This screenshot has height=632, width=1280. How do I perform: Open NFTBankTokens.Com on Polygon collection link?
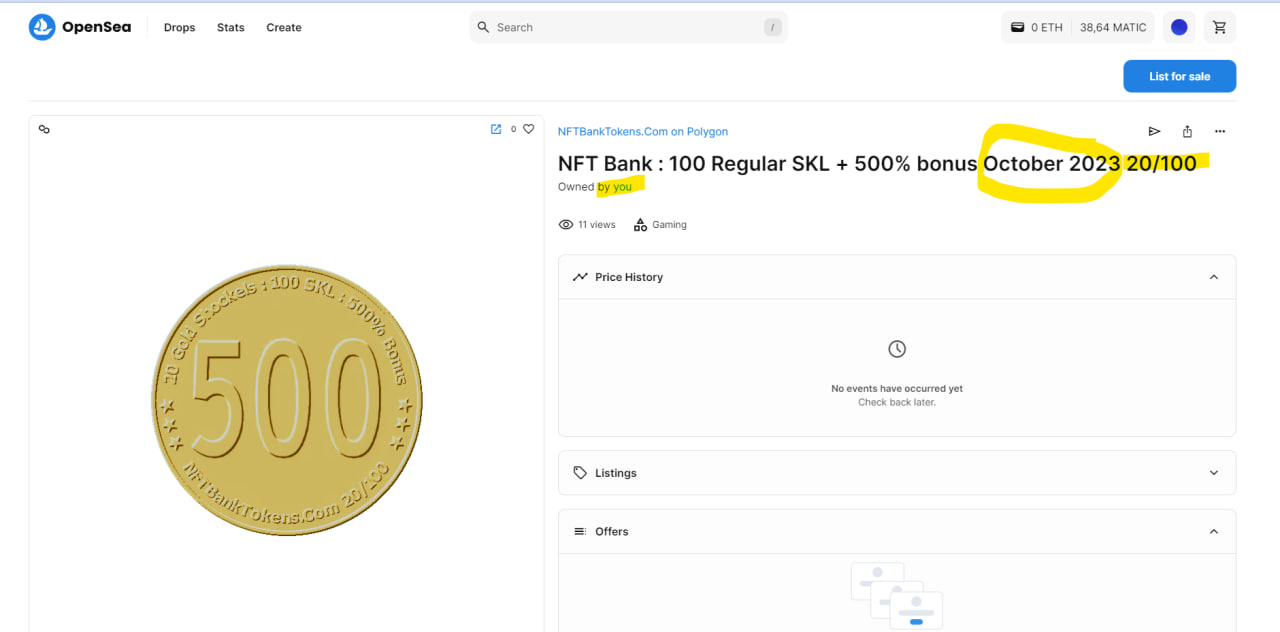point(642,131)
